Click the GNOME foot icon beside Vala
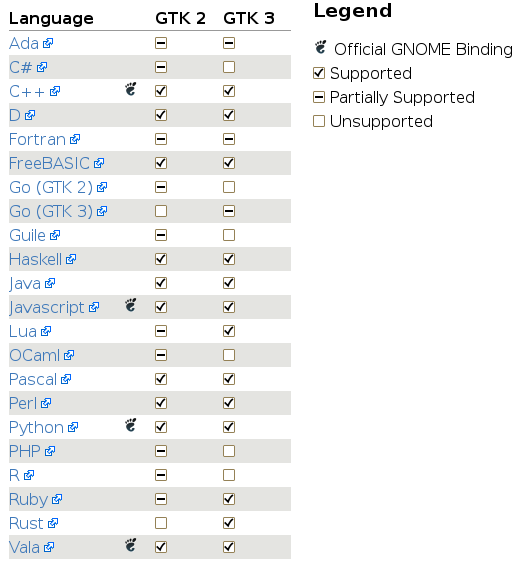This screenshot has height=564, width=520. [x=131, y=545]
